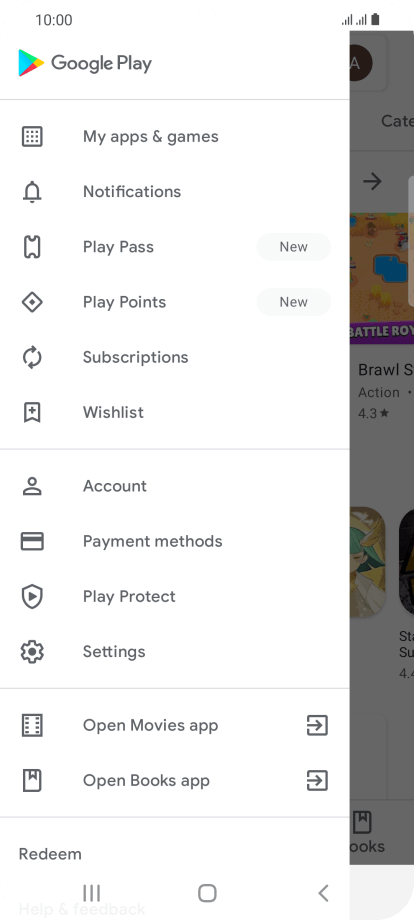This screenshot has width=414, height=920.
Task: Tap the Notifications bell icon
Action: click(x=32, y=192)
